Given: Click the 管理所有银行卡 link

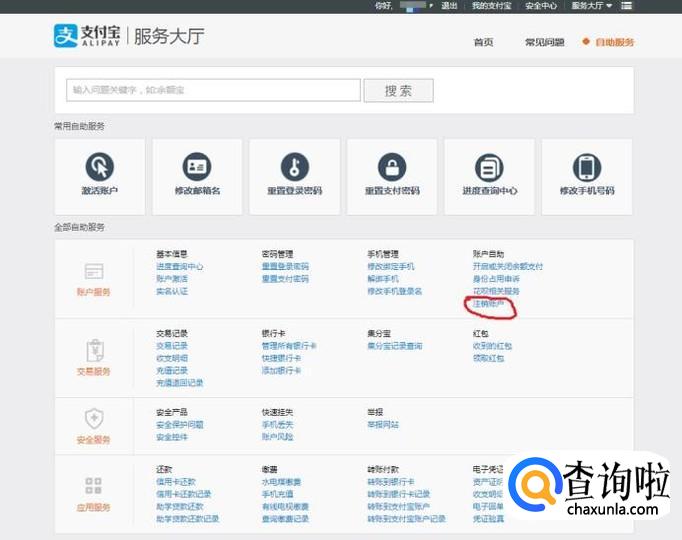Looking at the screenshot, I should point(289,346).
